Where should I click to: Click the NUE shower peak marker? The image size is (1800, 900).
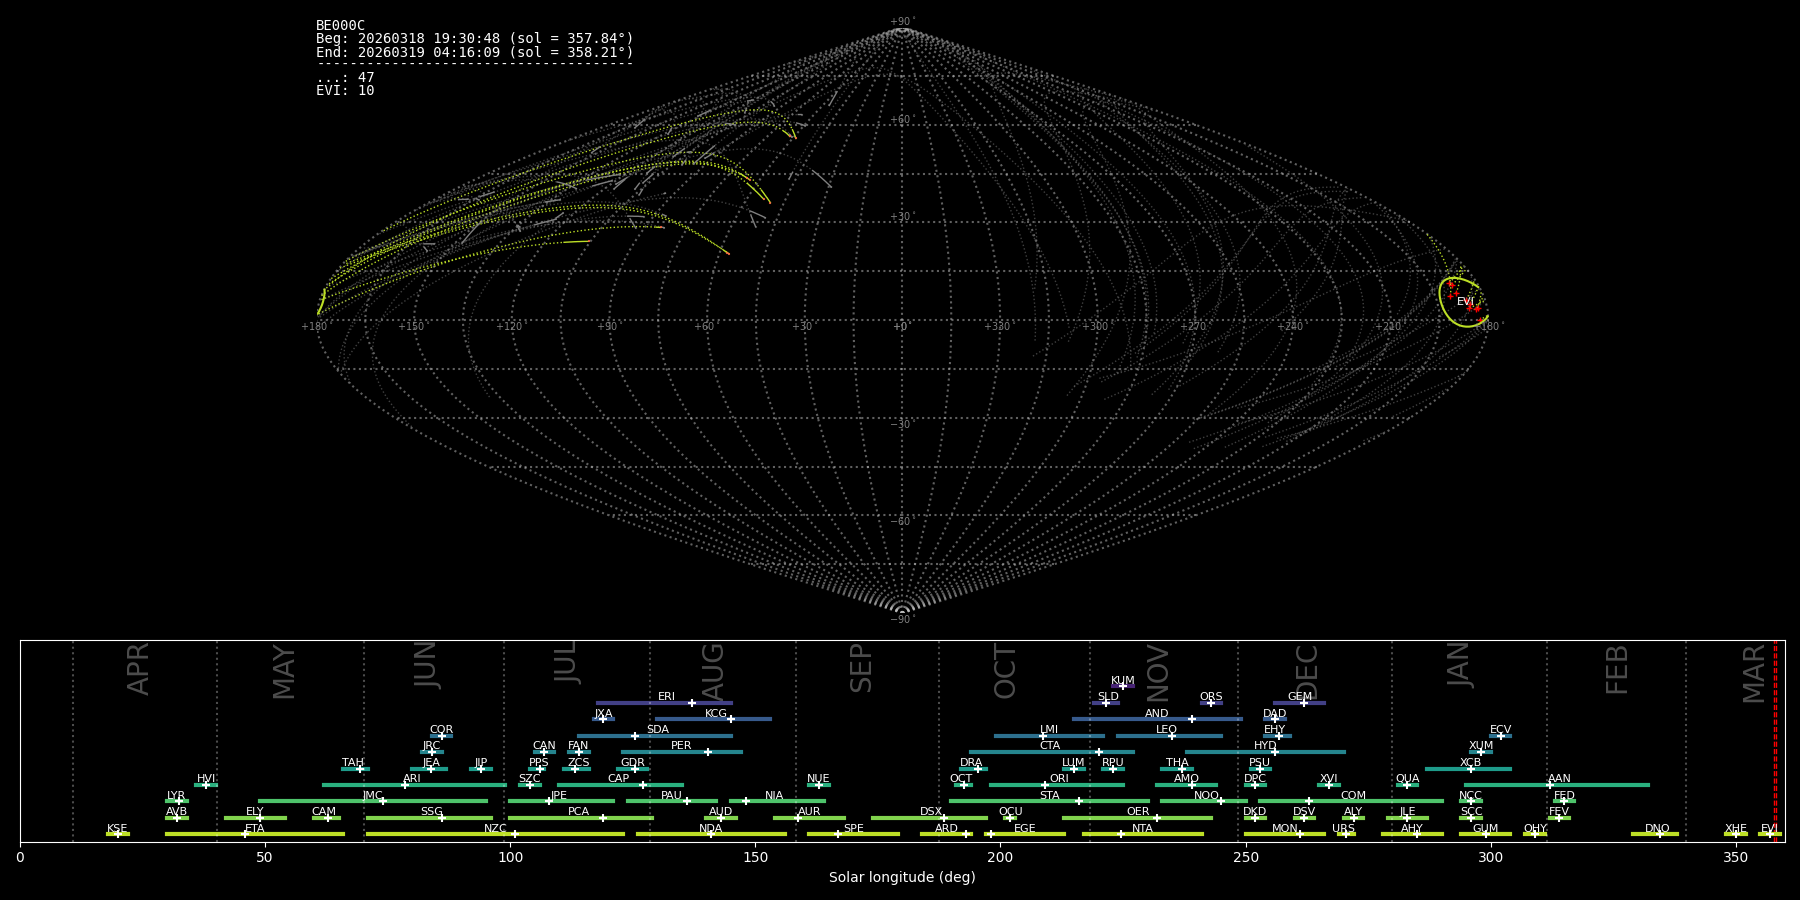coord(819,785)
